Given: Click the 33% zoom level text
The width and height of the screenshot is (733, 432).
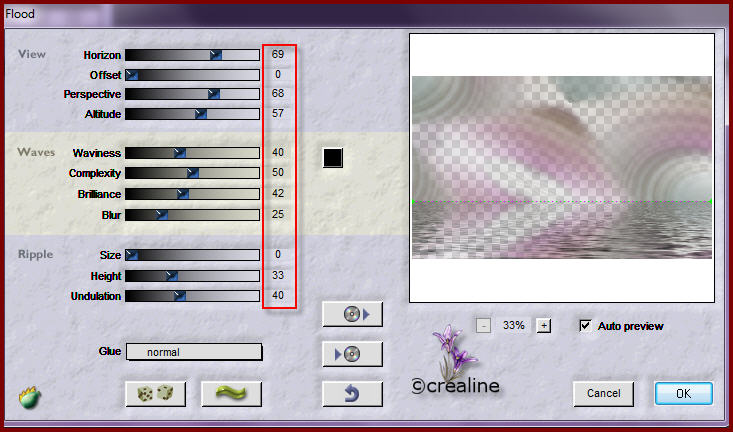Looking at the screenshot, I should (x=514, y=325).
